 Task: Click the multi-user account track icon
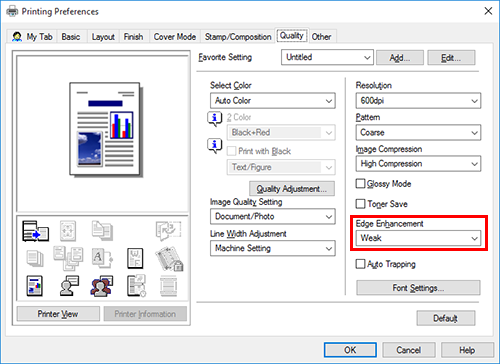coord(102,286)
